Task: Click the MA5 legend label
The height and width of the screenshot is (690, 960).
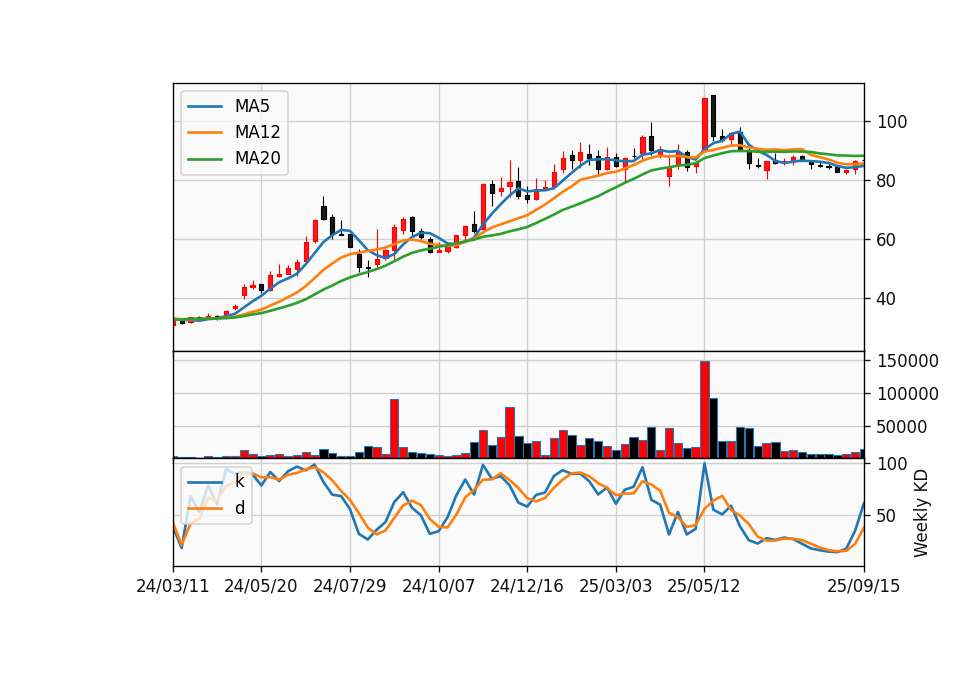Action: (x=252, y=106)
